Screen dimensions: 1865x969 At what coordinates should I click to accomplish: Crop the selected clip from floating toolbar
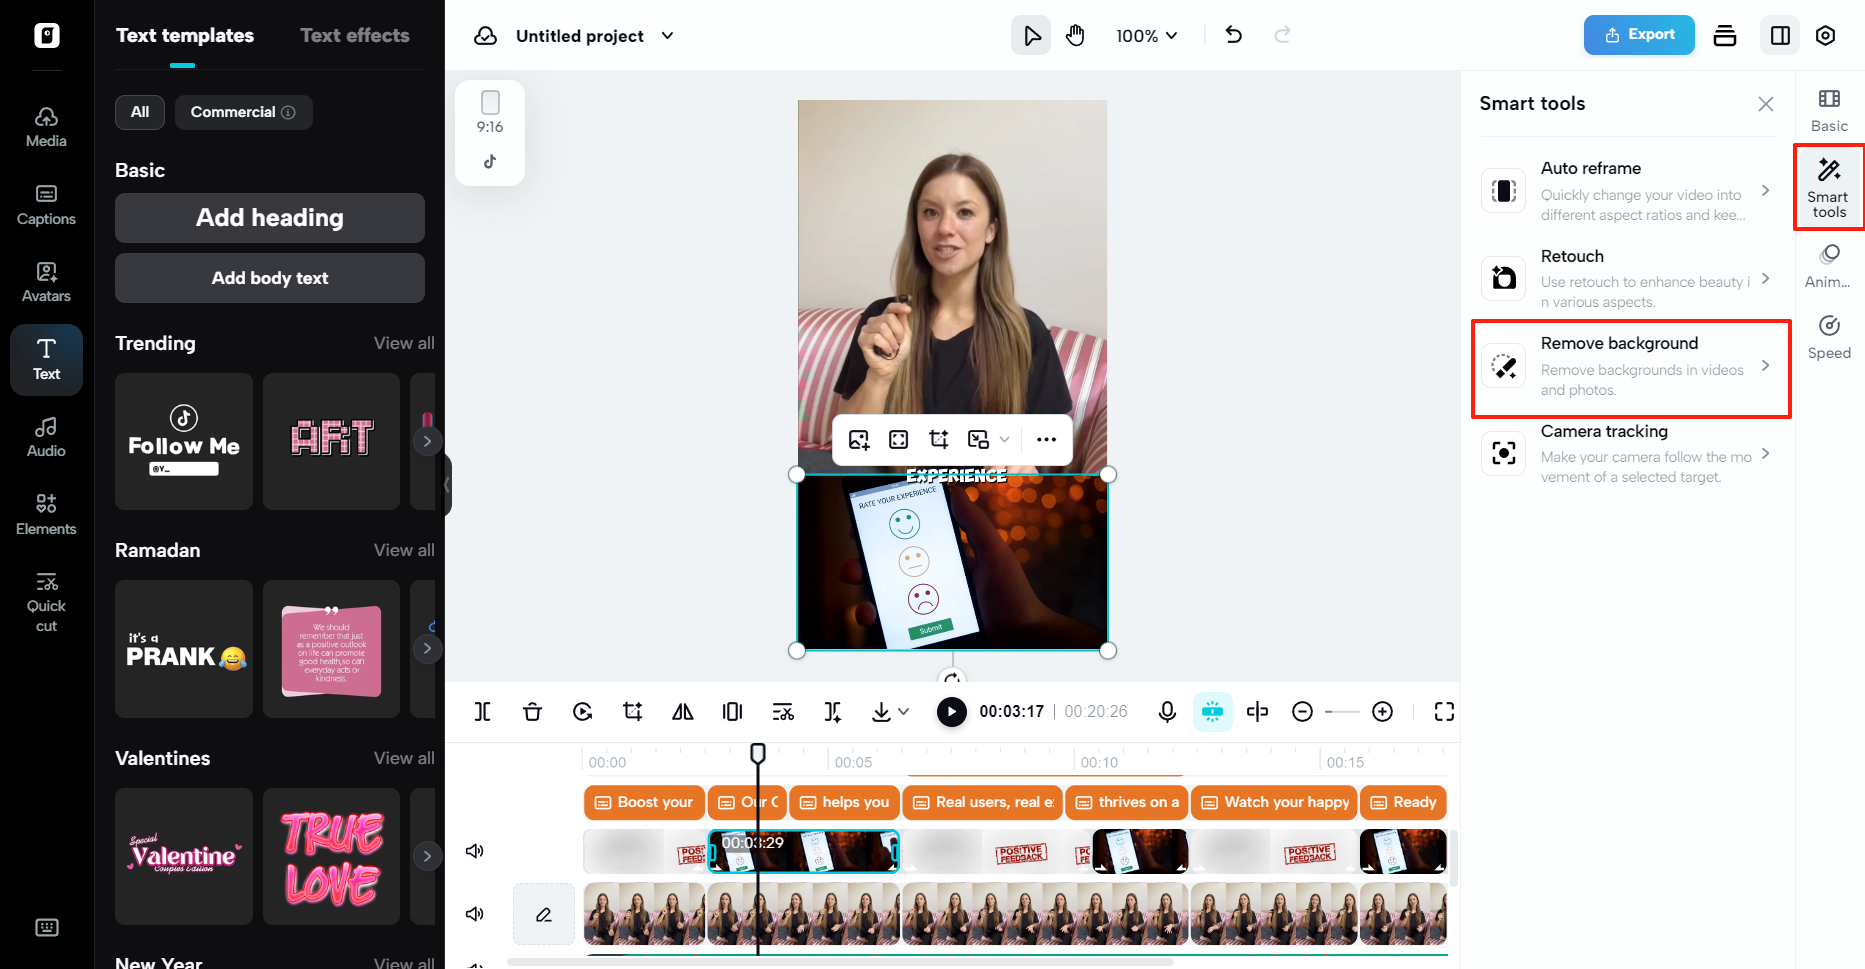938,439
